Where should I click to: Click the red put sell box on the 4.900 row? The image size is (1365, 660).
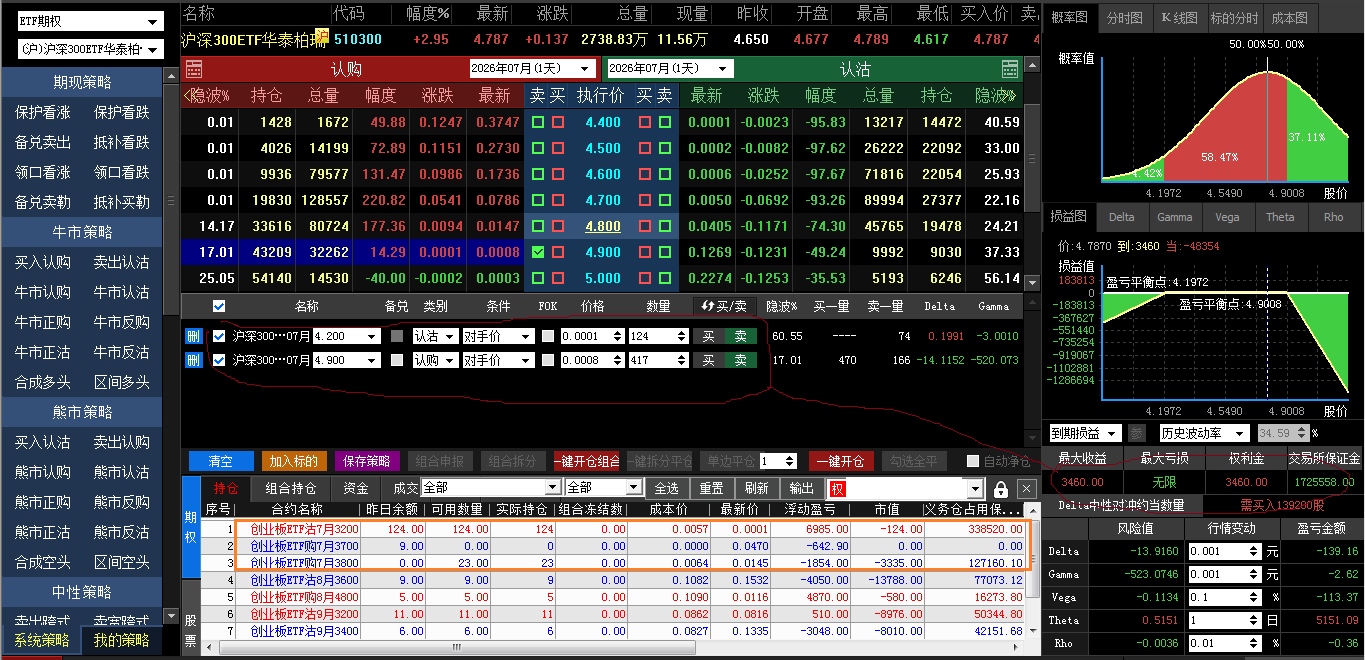click(x=645, y=252)
